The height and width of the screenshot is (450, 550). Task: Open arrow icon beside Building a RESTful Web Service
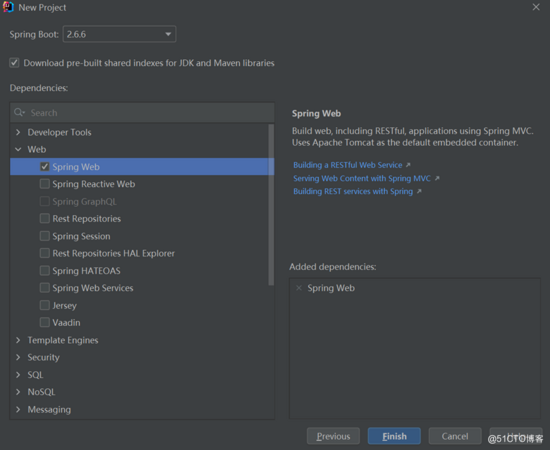coord(408,165)
